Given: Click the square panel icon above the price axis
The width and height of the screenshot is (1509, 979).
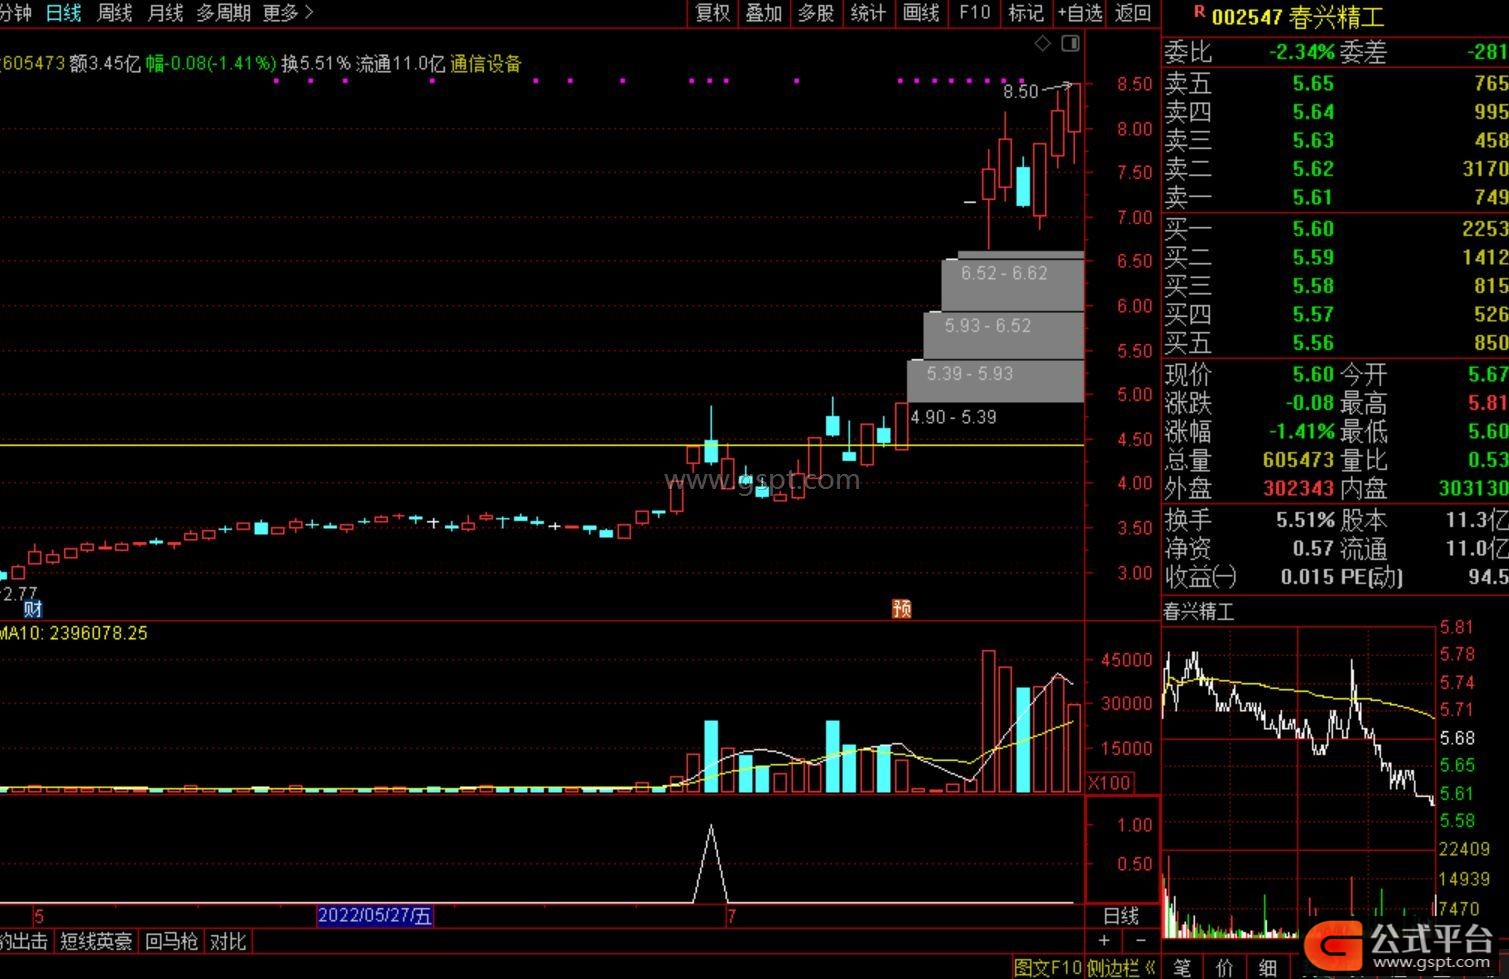Looking at the screenshot, I should click(1071, 43).
